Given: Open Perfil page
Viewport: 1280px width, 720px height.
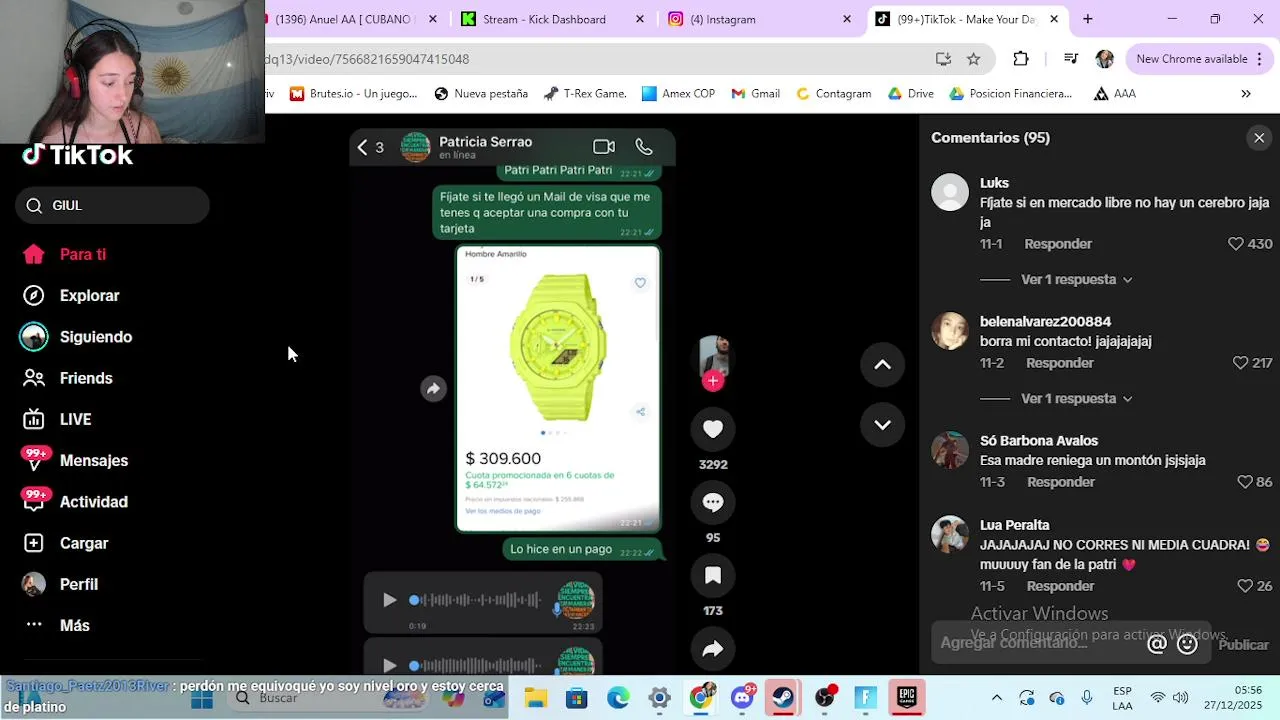Looking at the screenshot, I should click(x=60, y=584).
